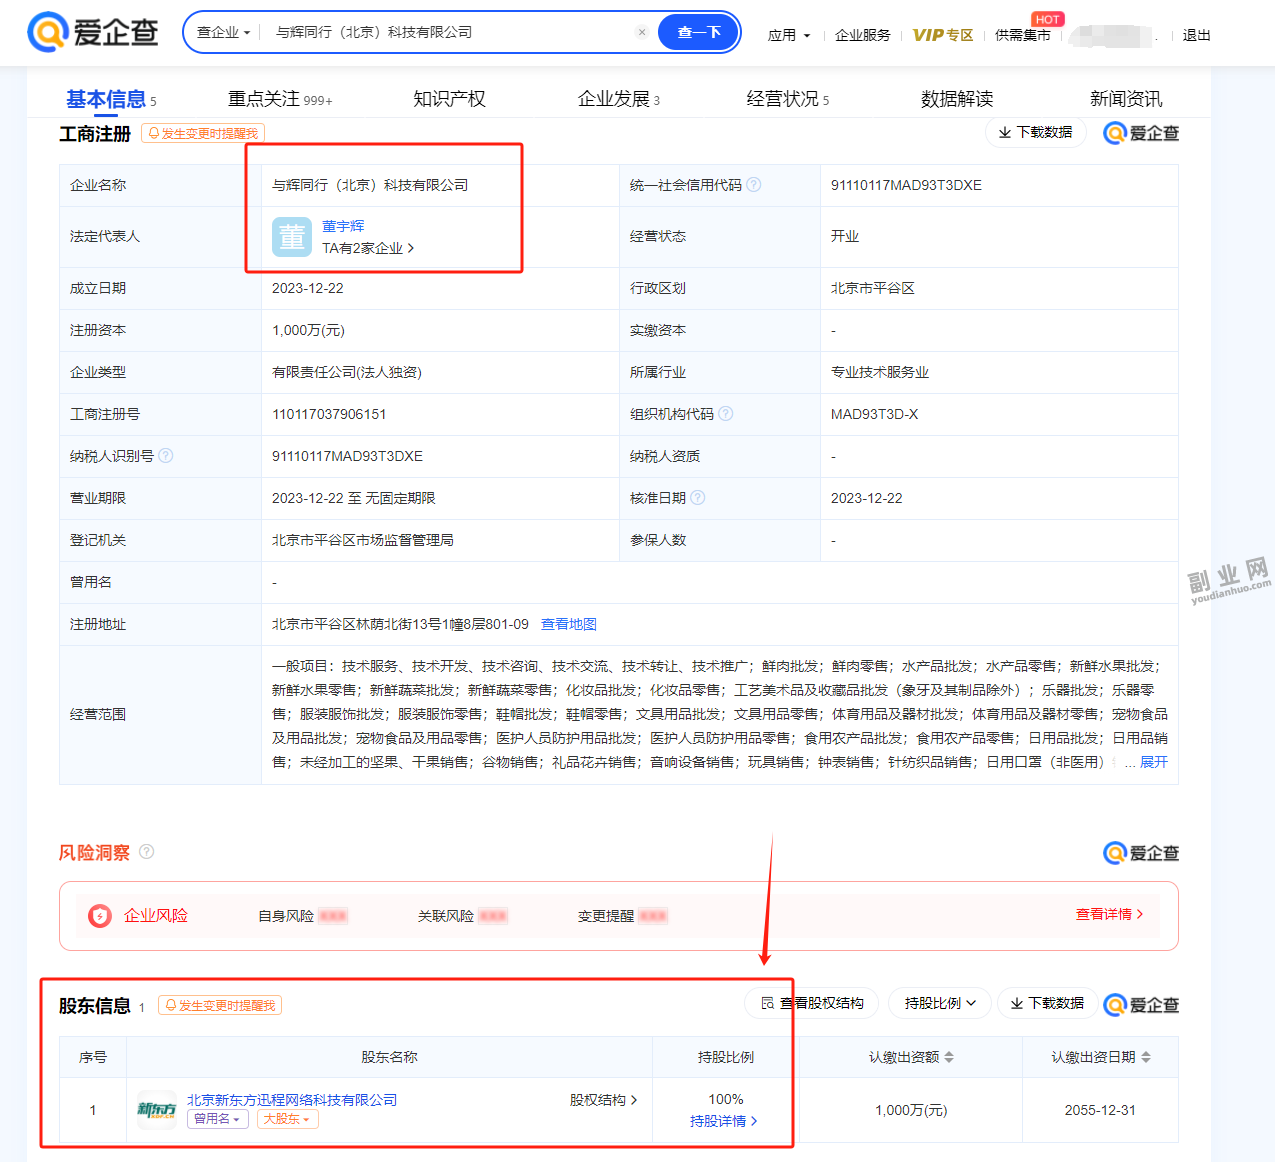This screenshot has width=1275, height=1162.
Task: Select the 北京市平谷区 administrative region value
Action: tap(873, 288)
